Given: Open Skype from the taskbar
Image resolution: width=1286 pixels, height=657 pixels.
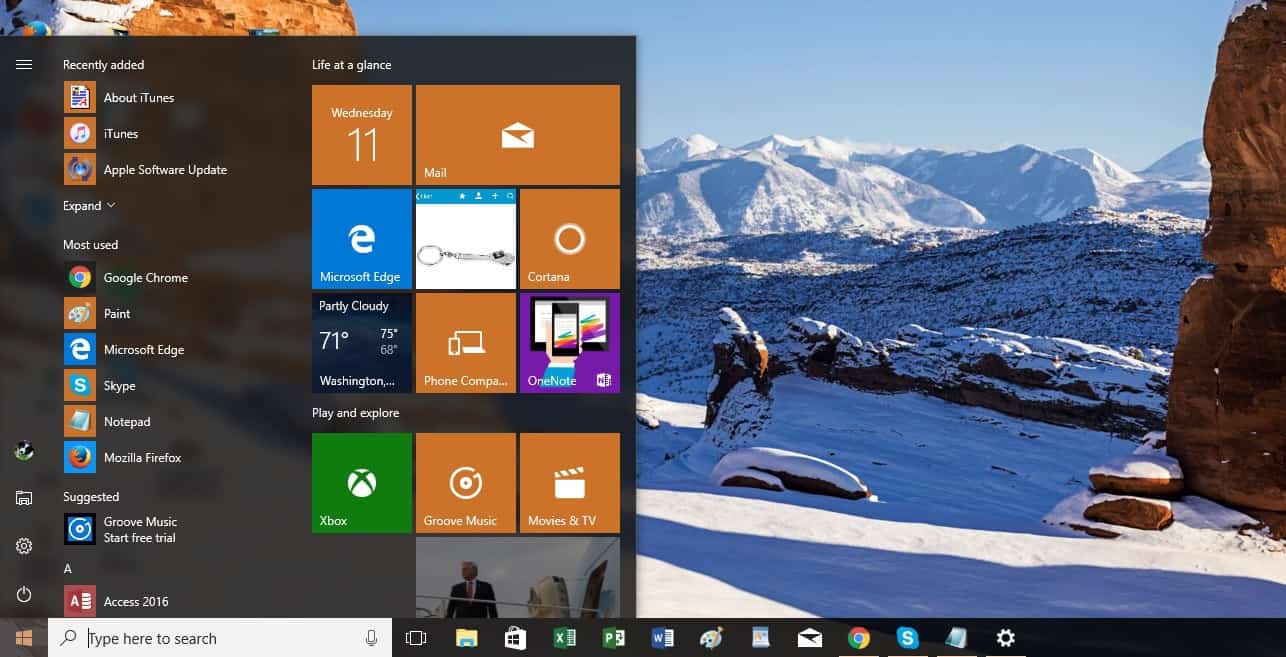Looking at the screenshot, I should pyautogui.click(x=907, y=638).
